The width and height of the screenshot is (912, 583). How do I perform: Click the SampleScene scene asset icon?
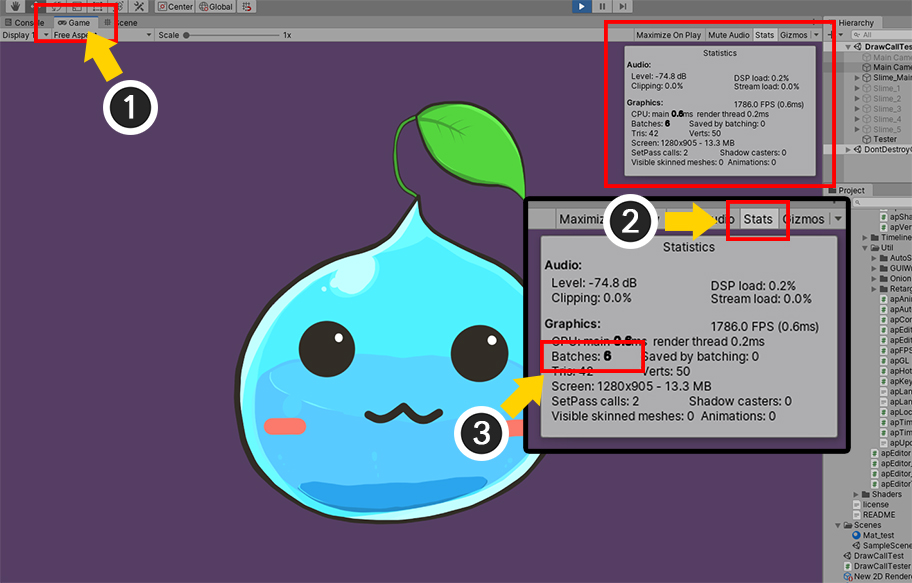click(x=856, y=546)
